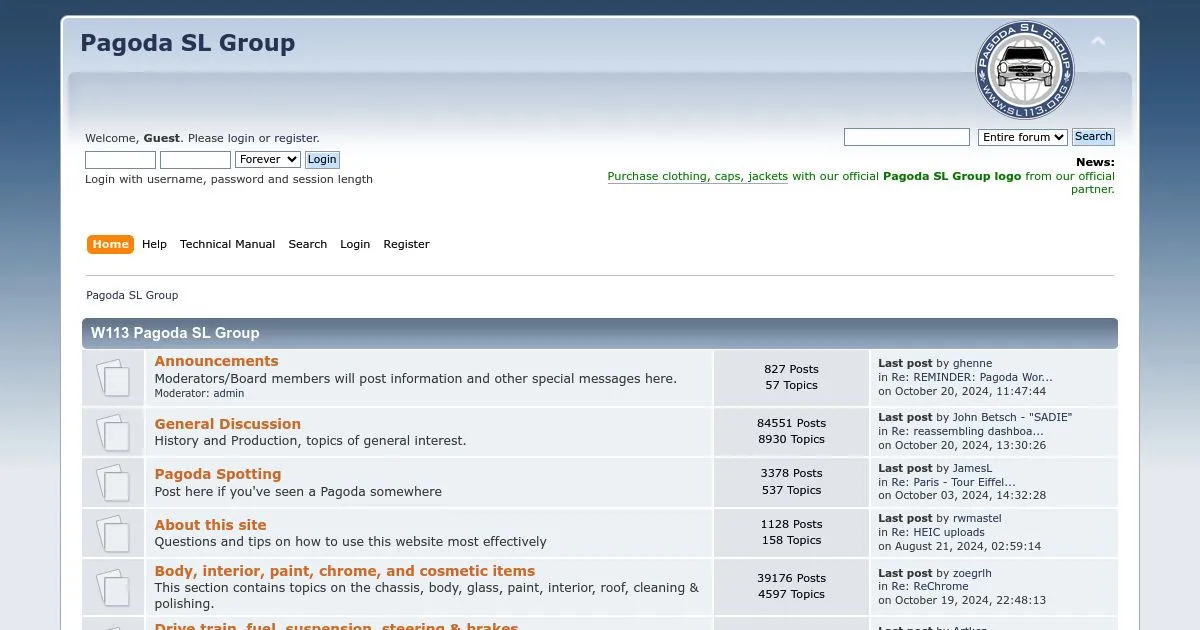1200x630 pixels.
Task: Click the 84551 Posts count text
Action: point(791,423)
